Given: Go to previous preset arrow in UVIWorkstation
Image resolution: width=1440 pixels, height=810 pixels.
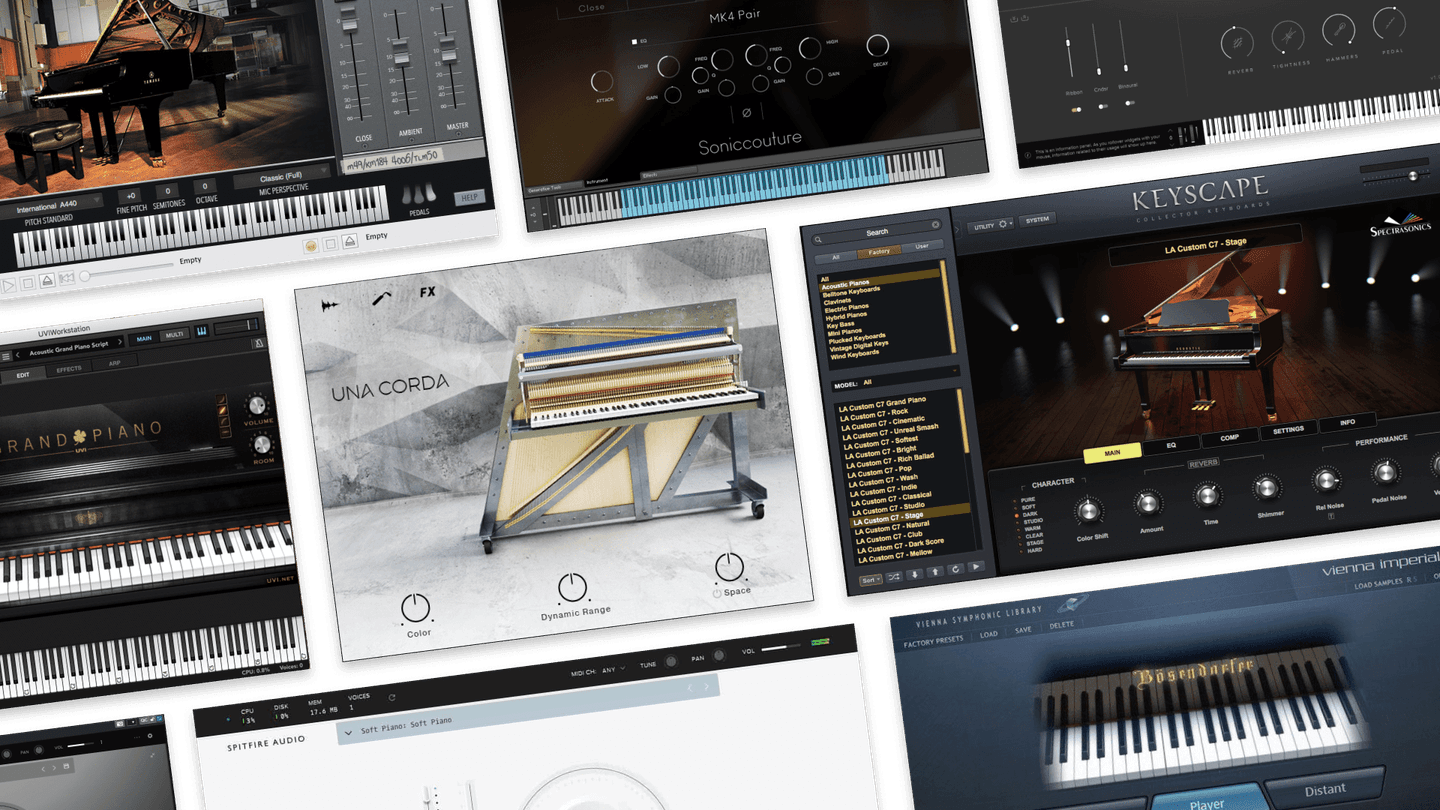Looking at the screenshot, I should tap(17, 355).
